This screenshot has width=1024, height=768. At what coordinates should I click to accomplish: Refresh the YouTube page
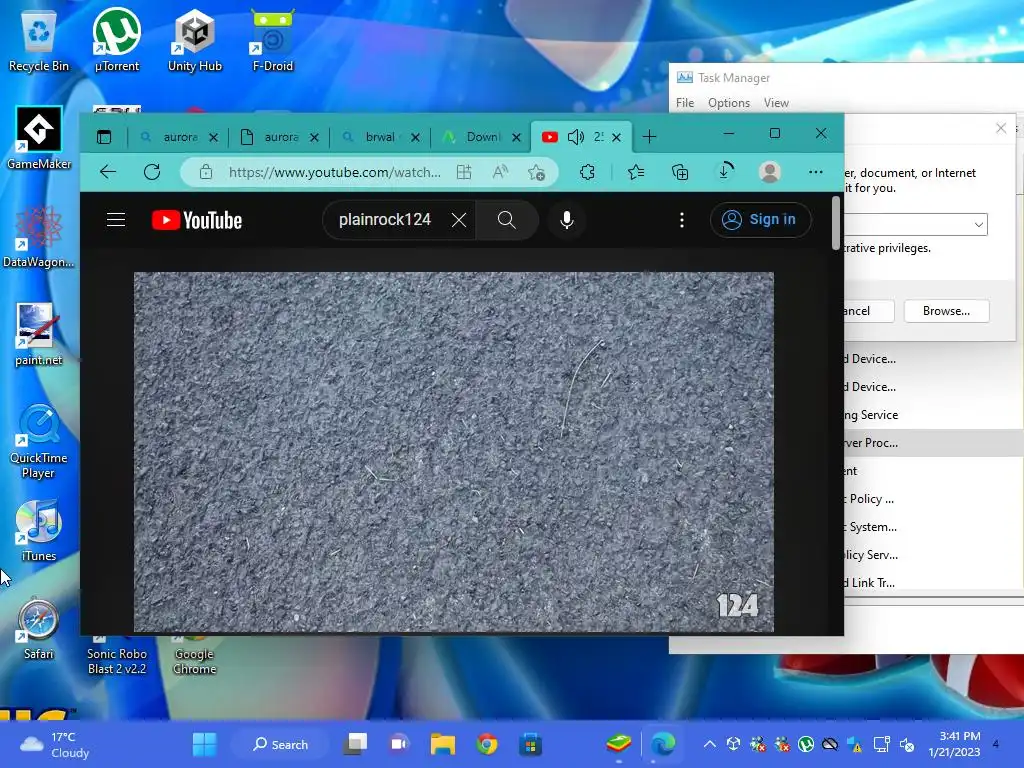point(152,172)
